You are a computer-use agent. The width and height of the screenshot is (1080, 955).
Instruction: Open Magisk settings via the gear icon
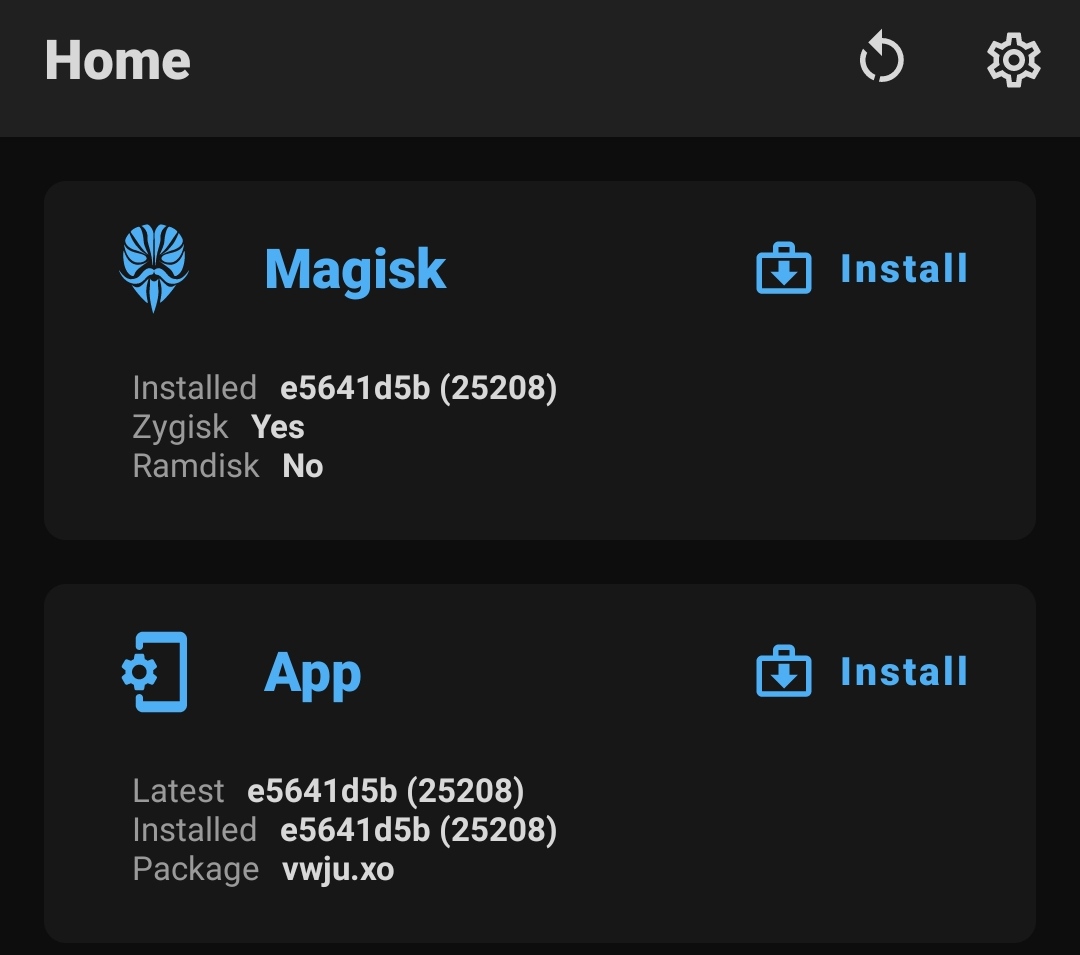(x=1013, y=60)
